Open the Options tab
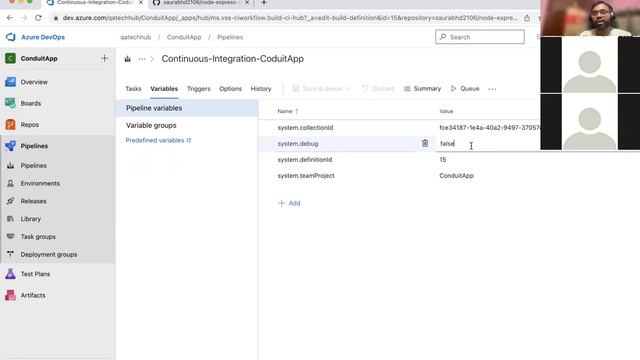 click(230, 89)
